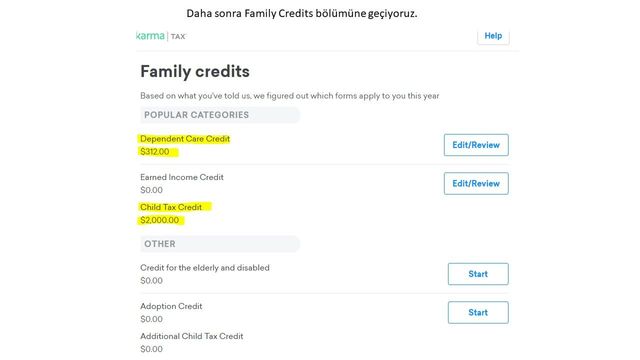
Task: Click the $2,000.00 child credit amount
Action: [160, 220]
